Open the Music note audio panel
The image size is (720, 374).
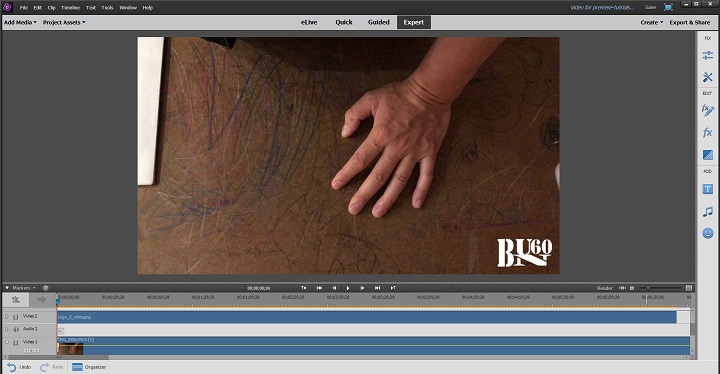tap(708, 211)
